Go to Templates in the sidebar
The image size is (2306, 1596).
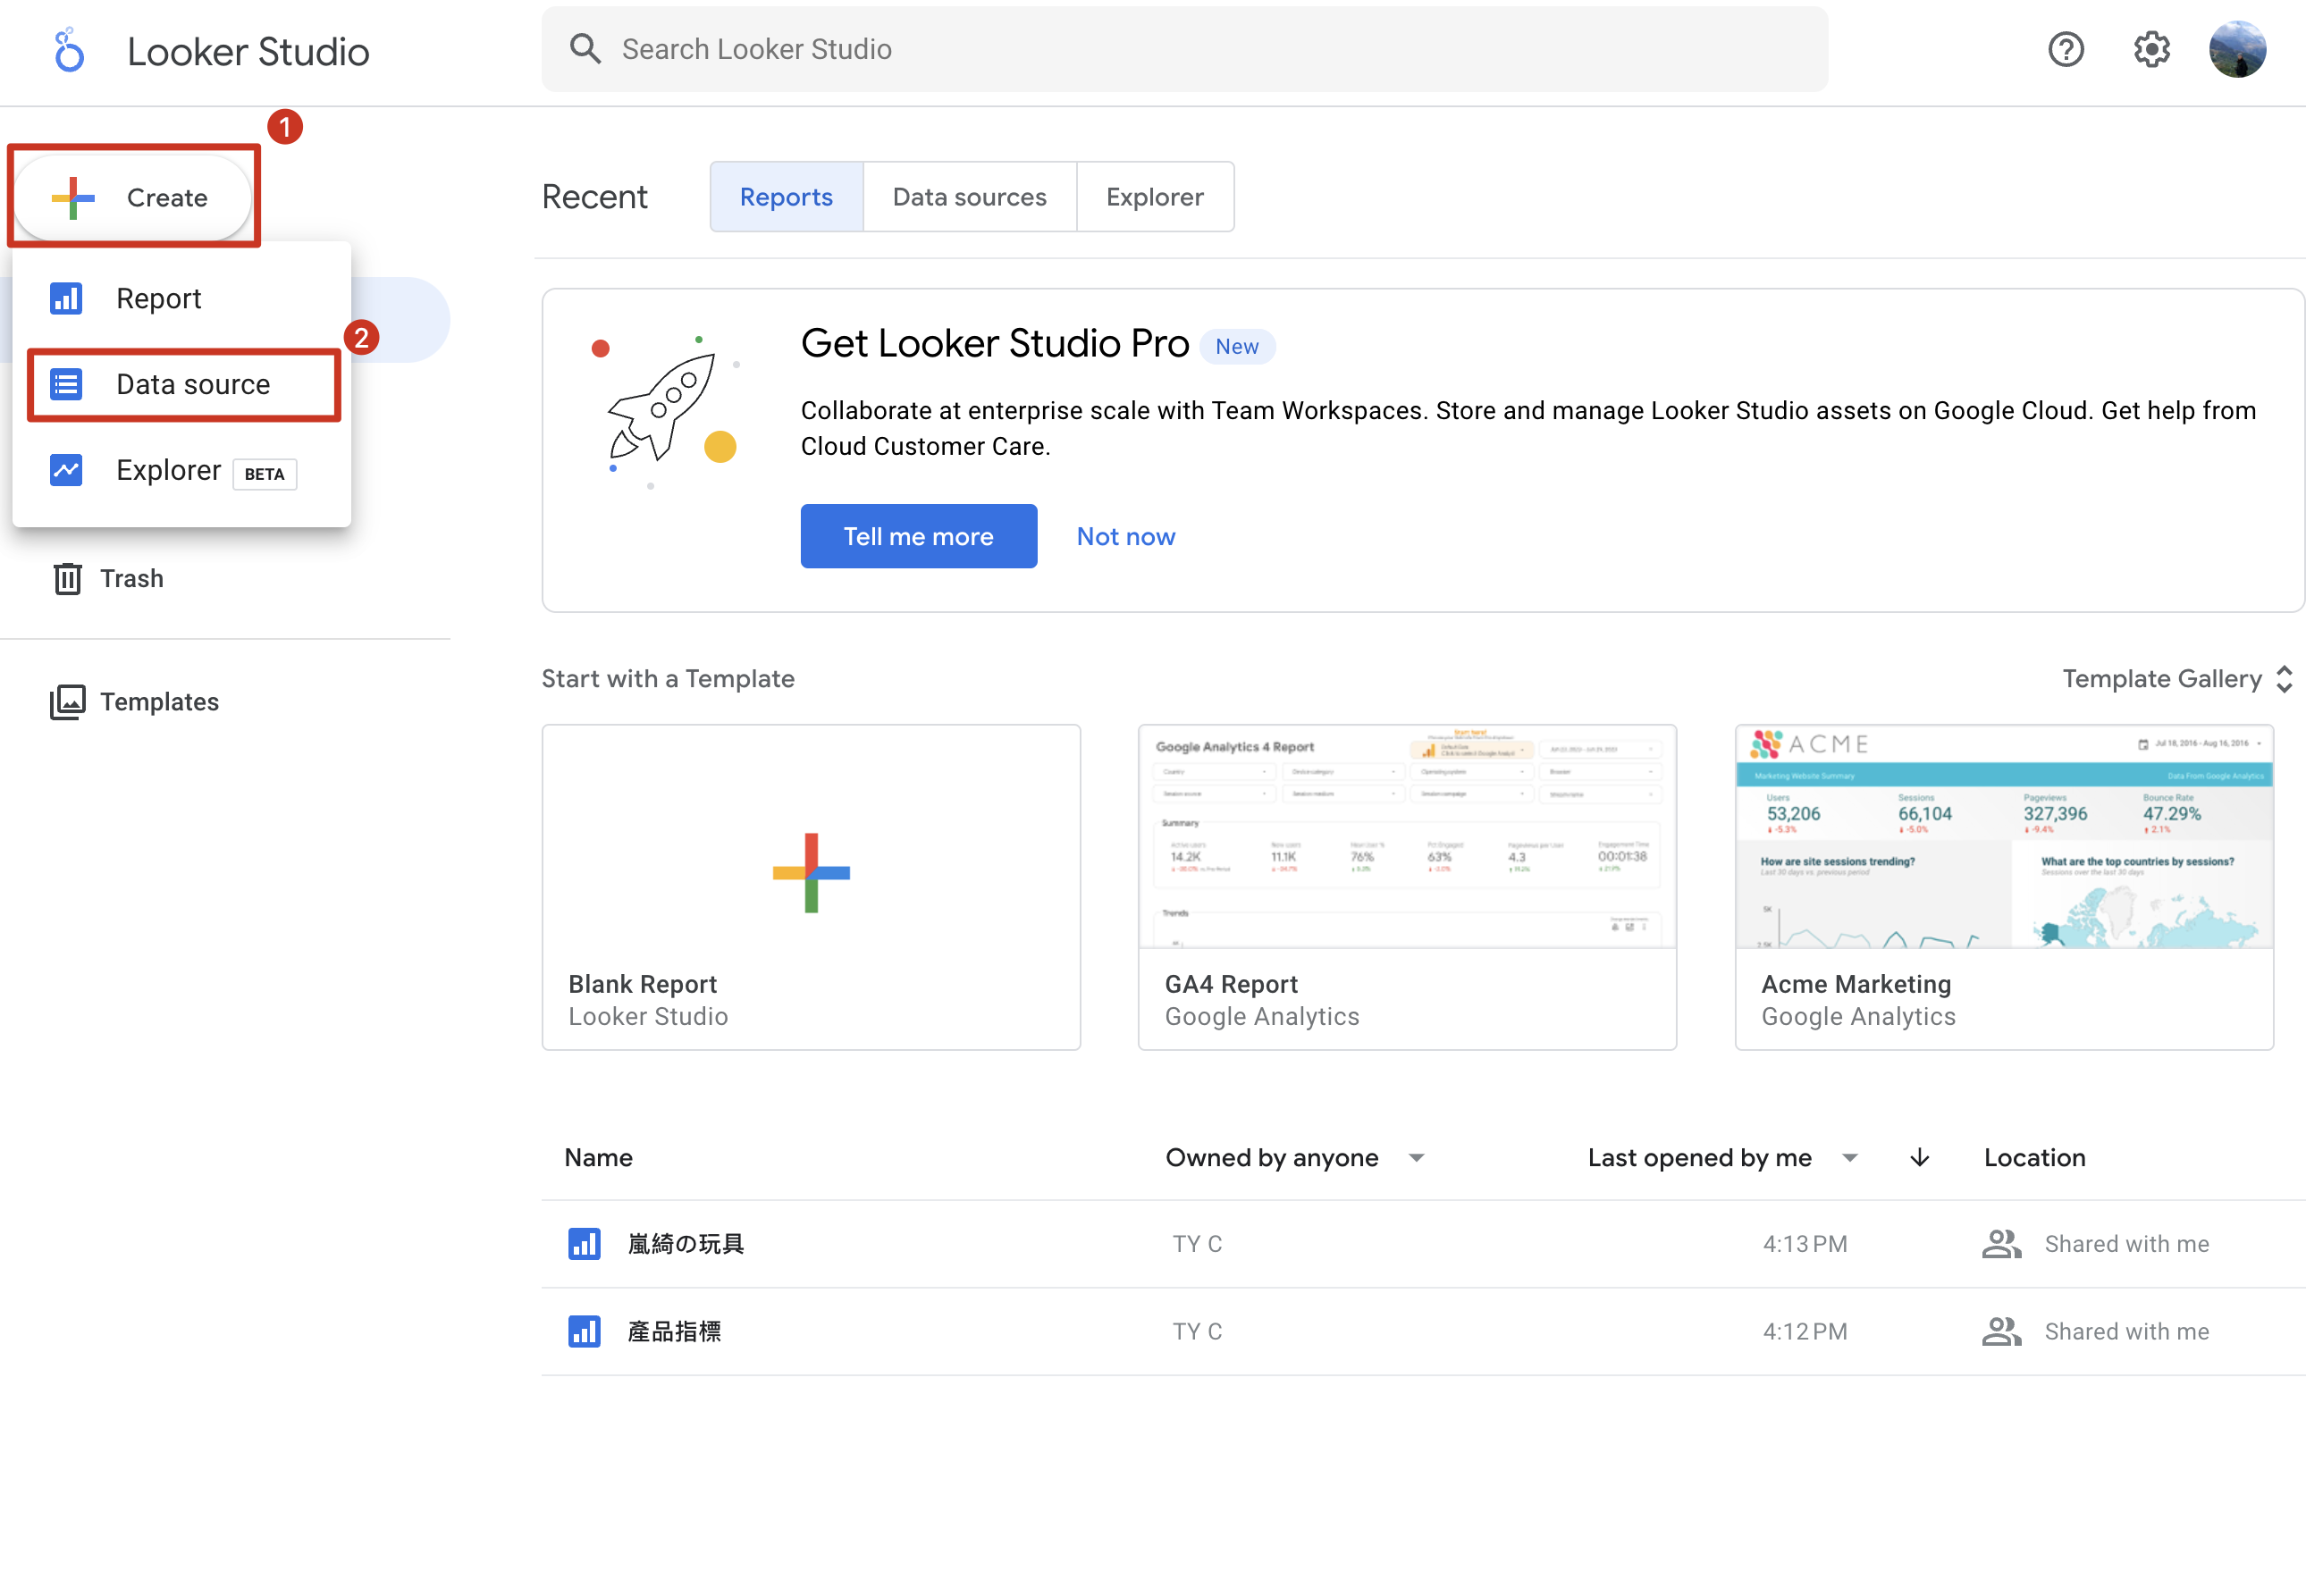[x=134, y=702]
